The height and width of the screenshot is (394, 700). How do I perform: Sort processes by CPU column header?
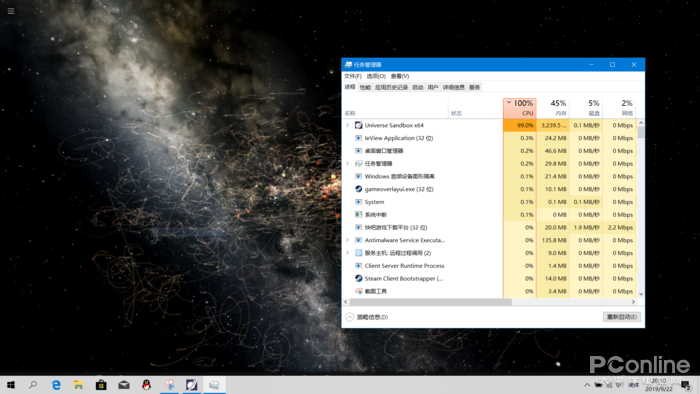point(520,108)
